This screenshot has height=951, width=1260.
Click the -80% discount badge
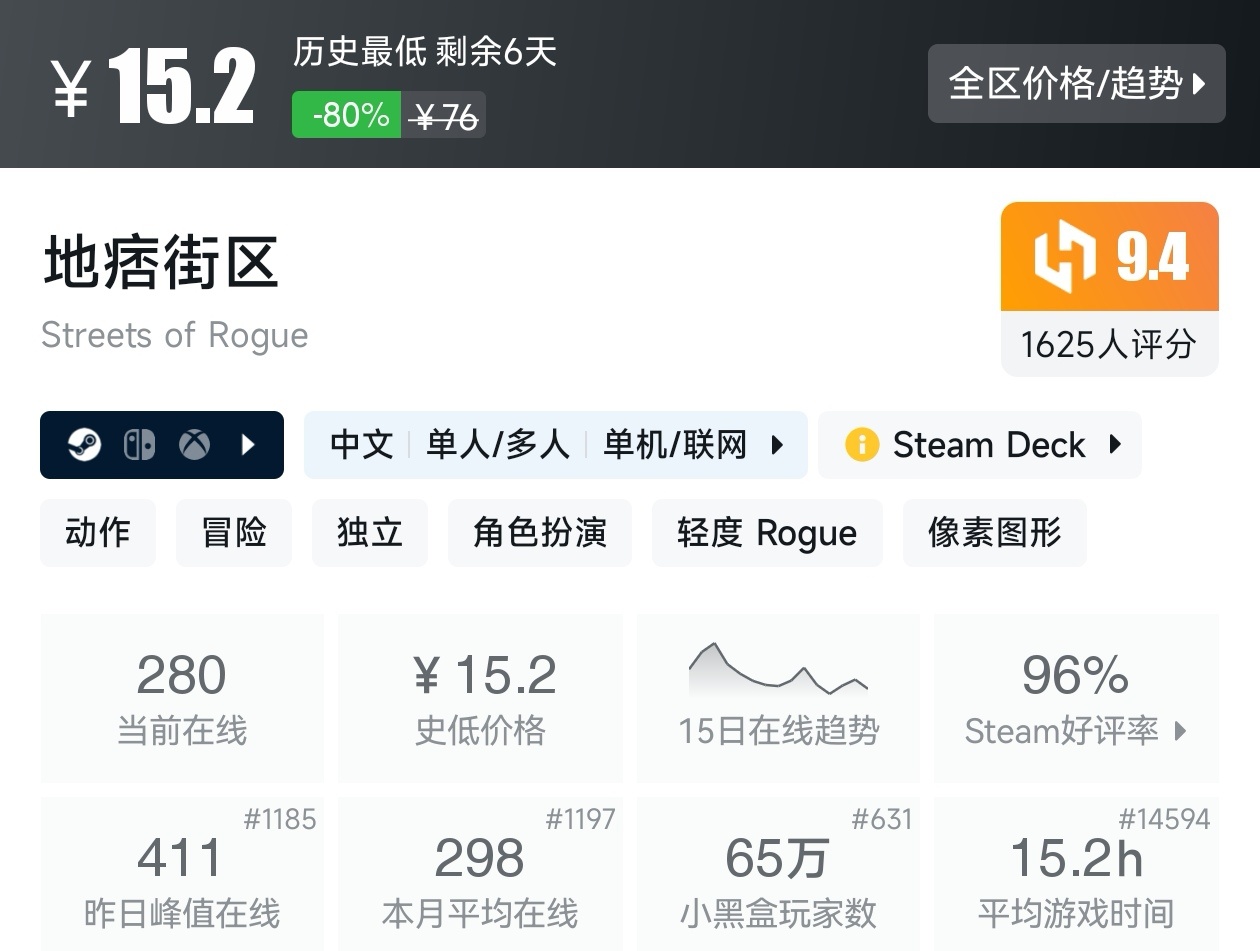click(x=347, y=115)
